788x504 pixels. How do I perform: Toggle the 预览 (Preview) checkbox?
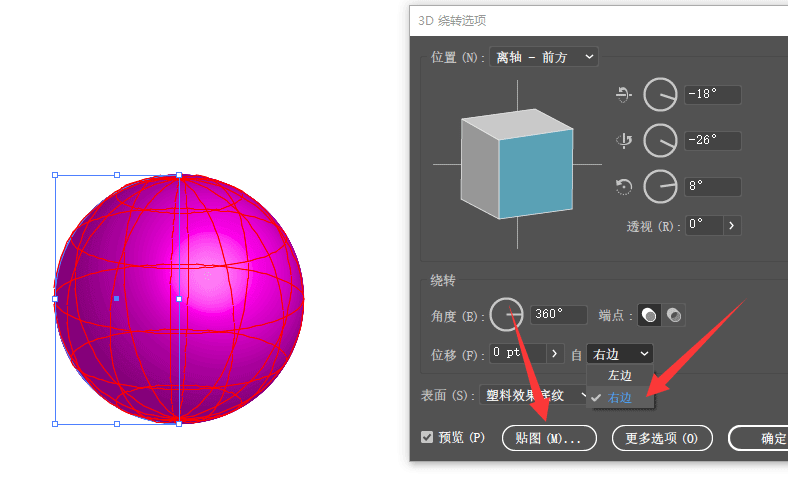(x=428, y=438)
